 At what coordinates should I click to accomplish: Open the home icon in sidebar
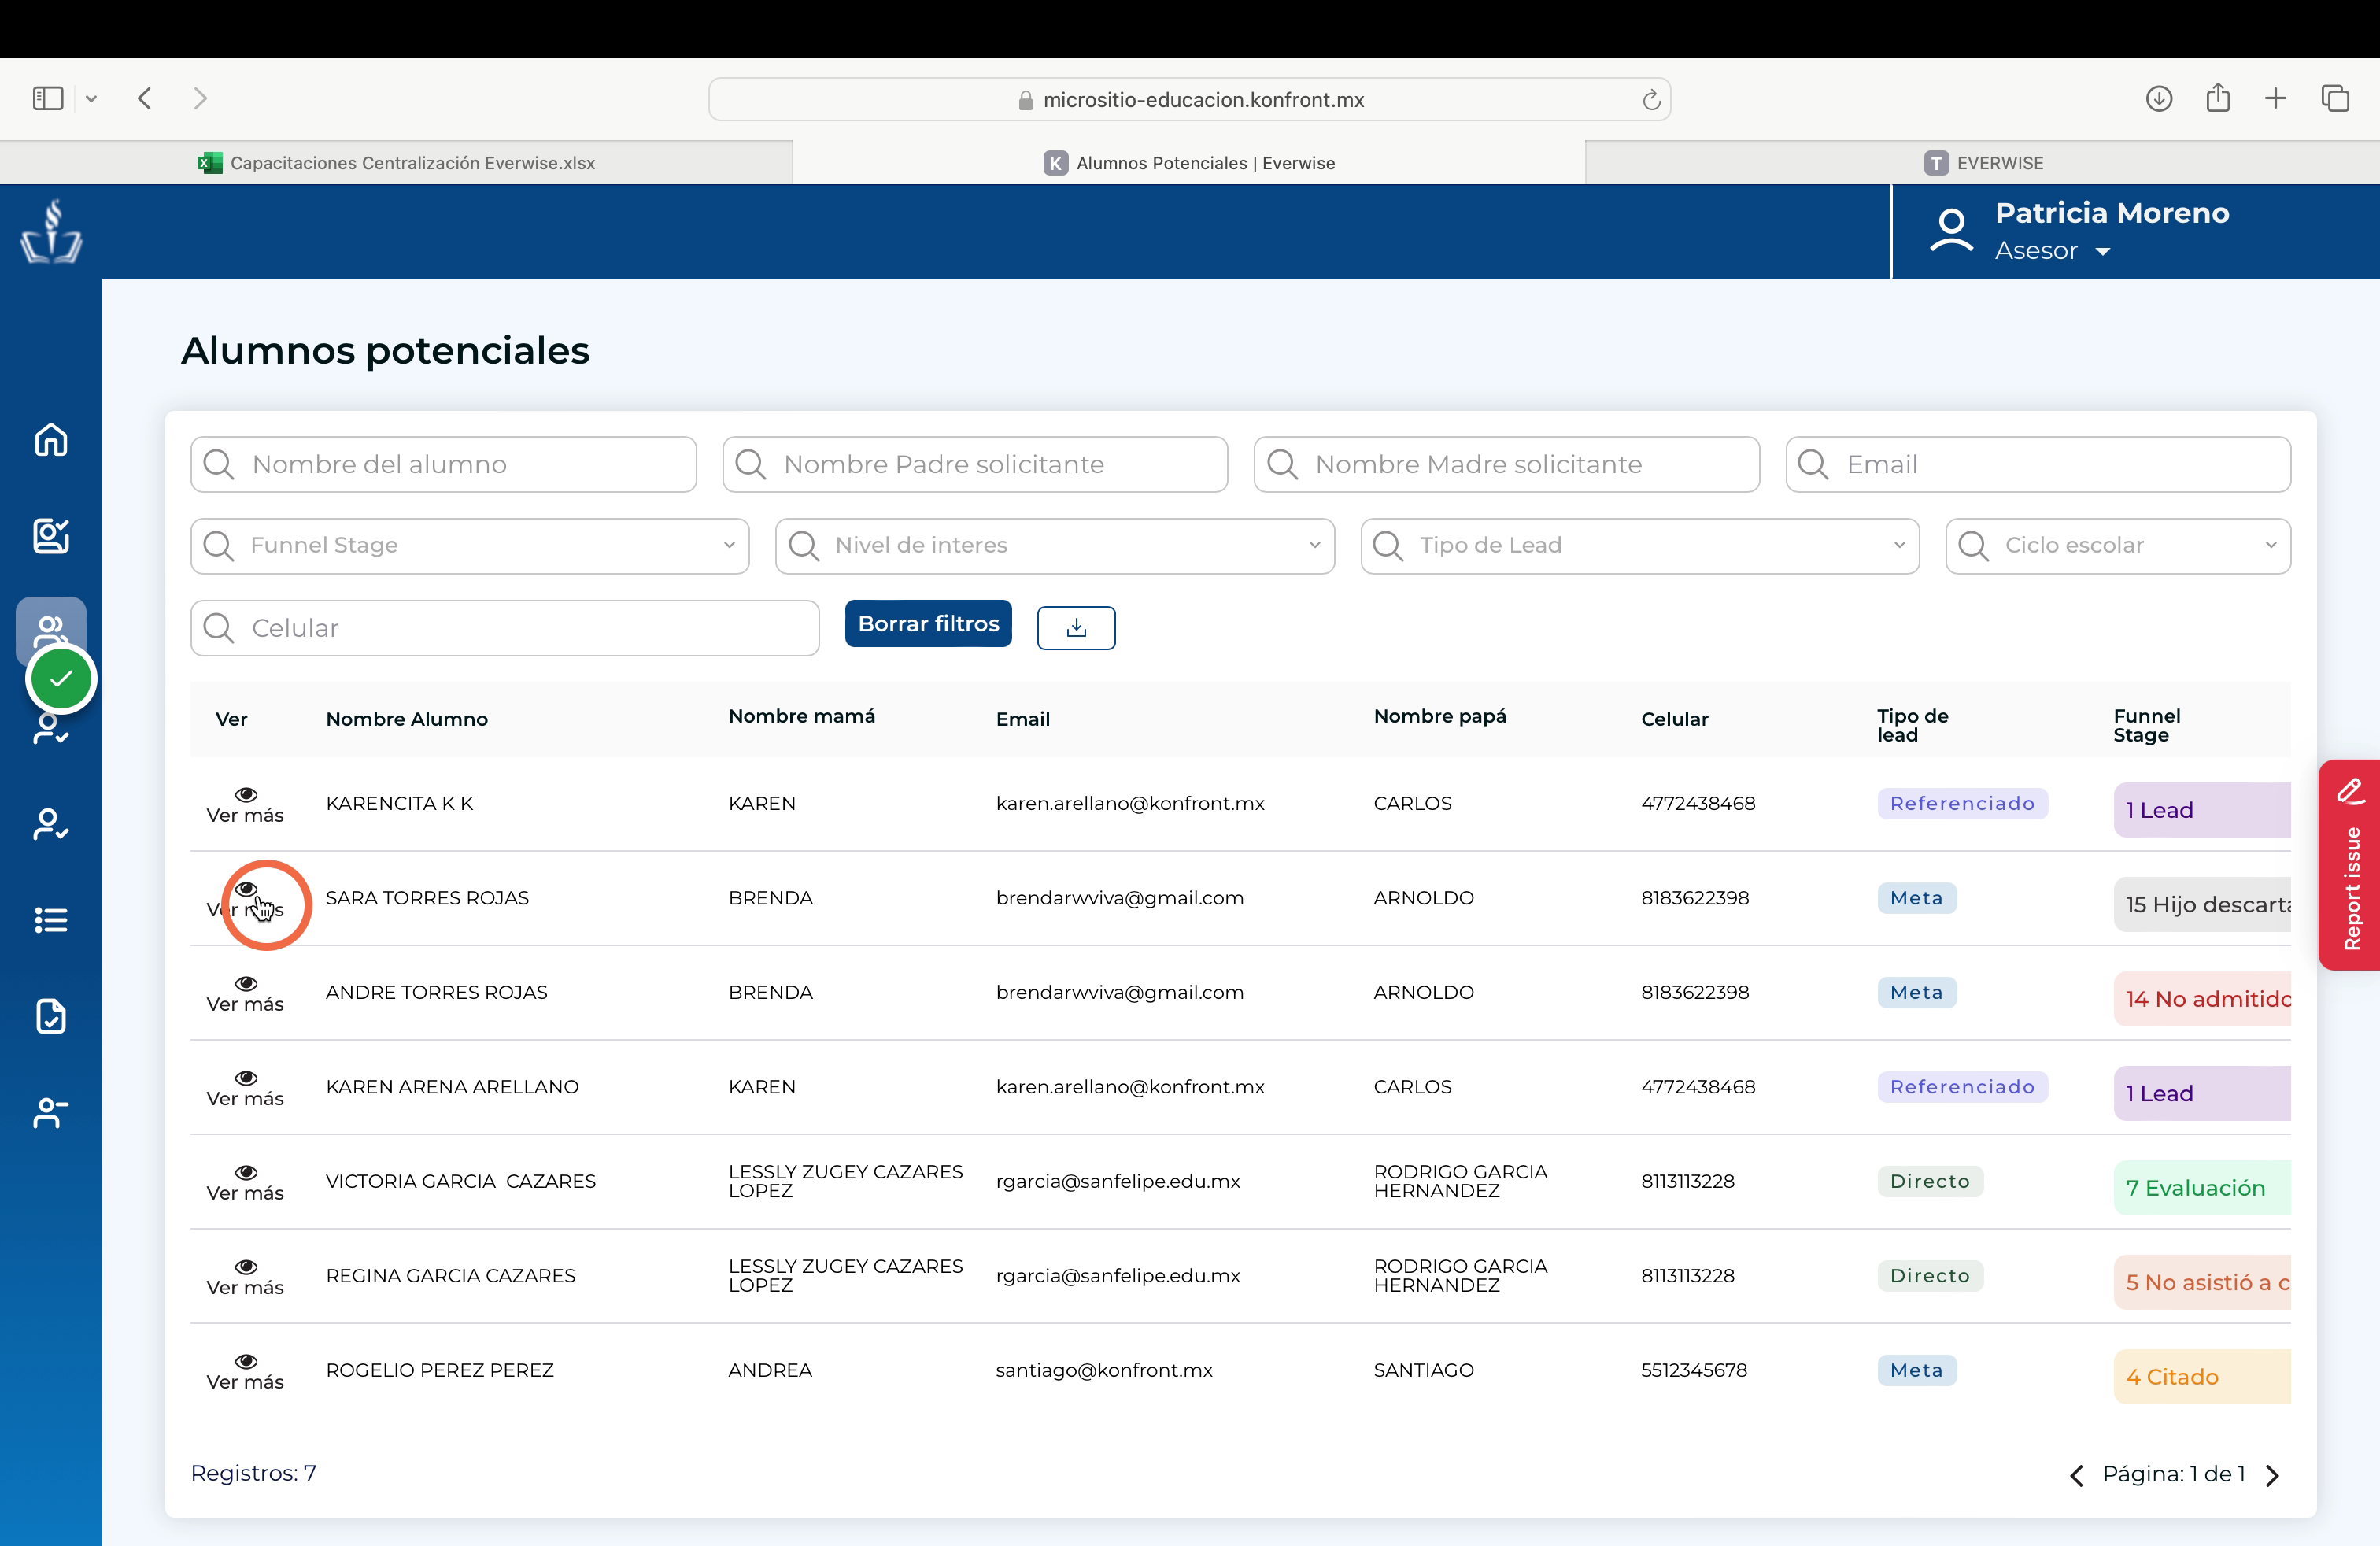click(51, 440)
